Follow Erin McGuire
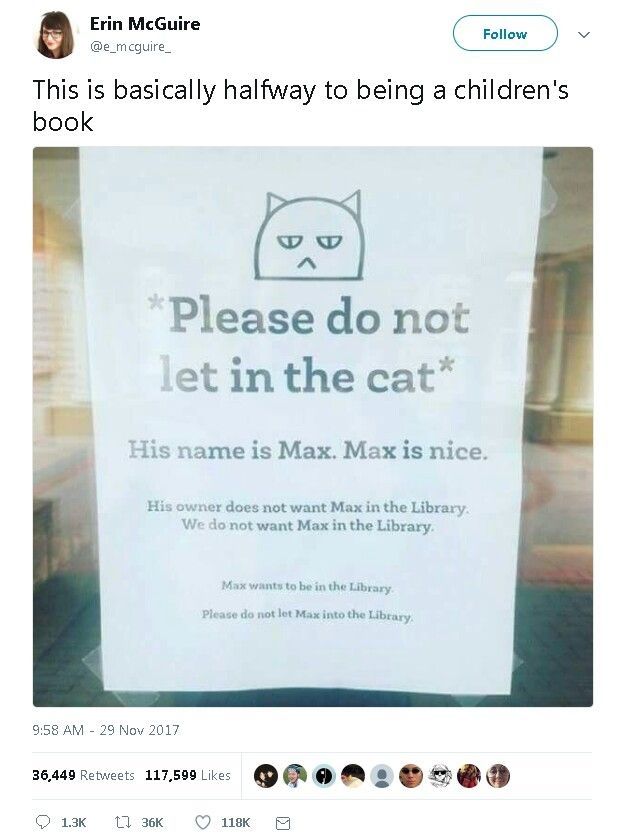The image size is (626, 838). (x=505, y=34)
